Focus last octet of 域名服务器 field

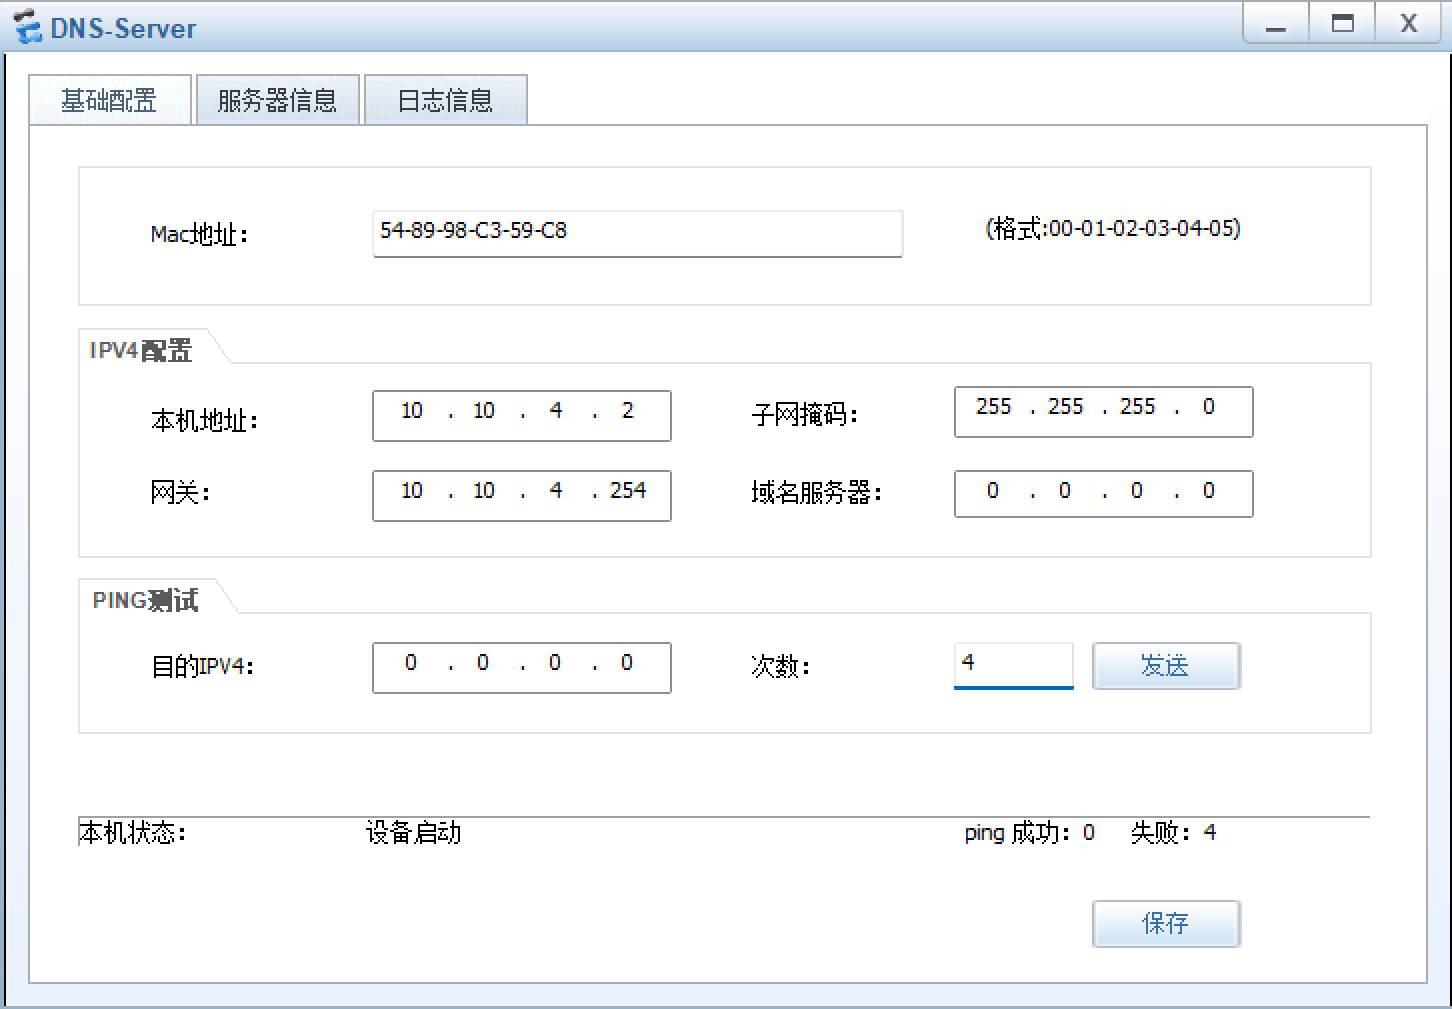(1209, 492)
